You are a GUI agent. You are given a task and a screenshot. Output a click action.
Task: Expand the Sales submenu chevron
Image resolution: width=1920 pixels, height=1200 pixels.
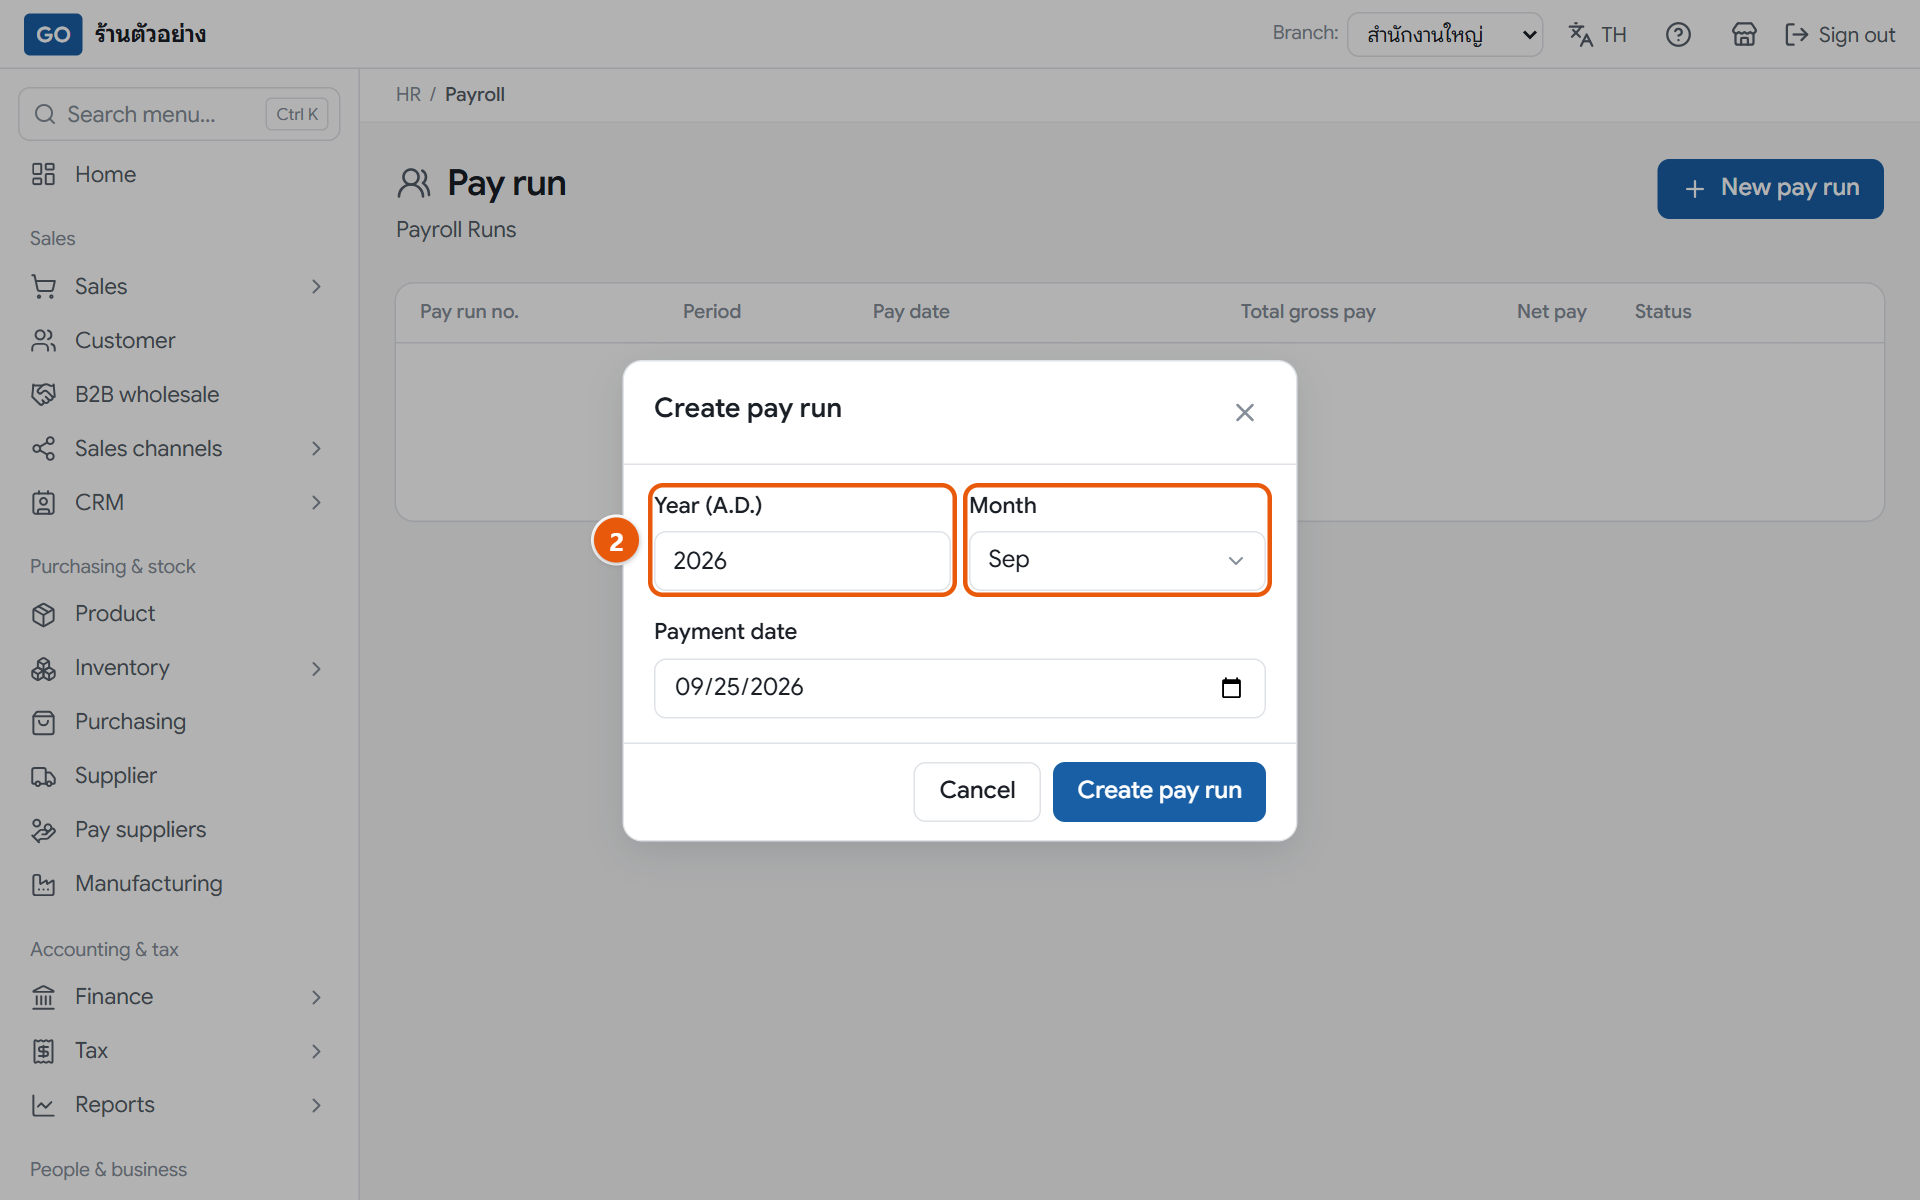point(316,286)
